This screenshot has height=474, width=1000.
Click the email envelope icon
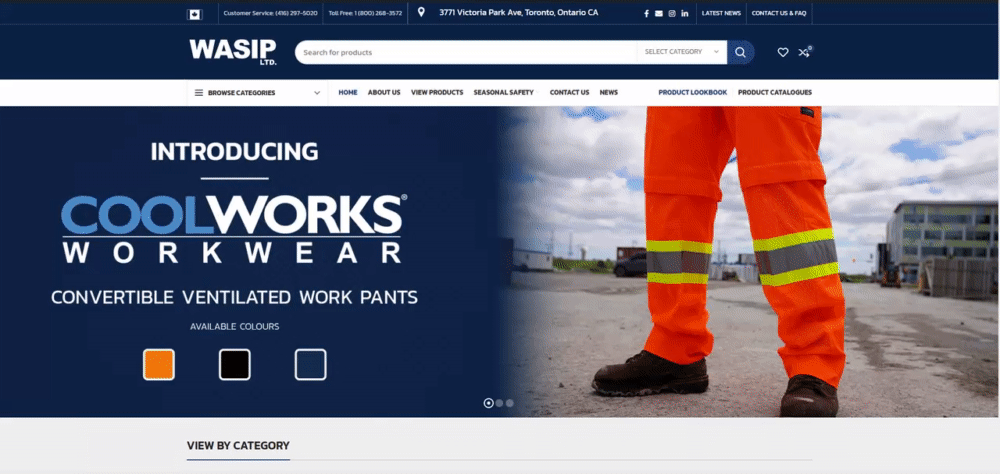pyautogui.click(x=659, y=13)
